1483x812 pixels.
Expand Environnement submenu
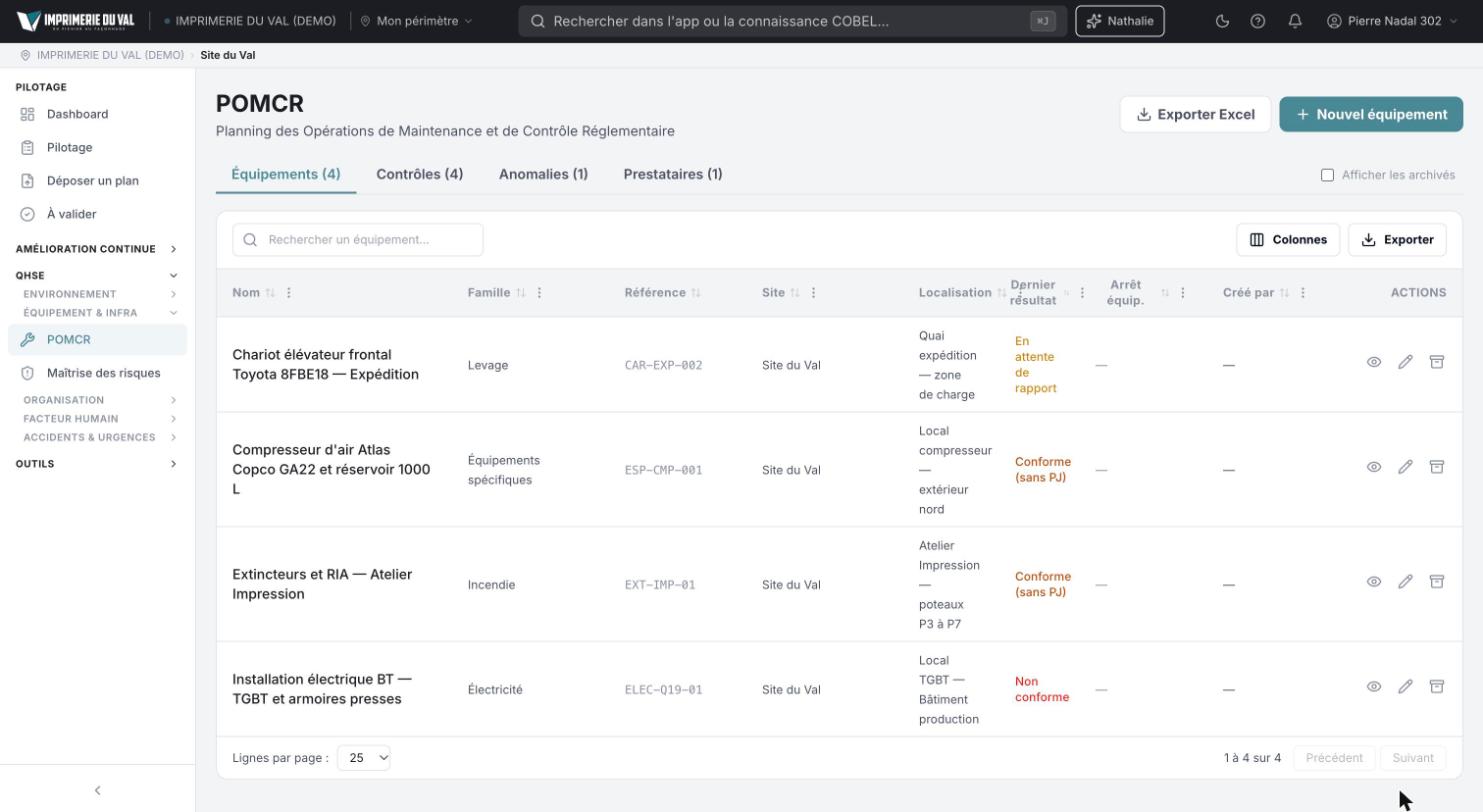[x=99, y=294]
